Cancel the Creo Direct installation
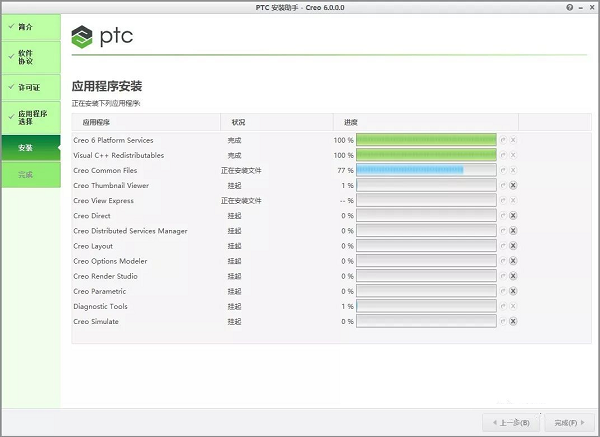Image resolution: width=600 pixels, height=437 pixels. (513, 216)
